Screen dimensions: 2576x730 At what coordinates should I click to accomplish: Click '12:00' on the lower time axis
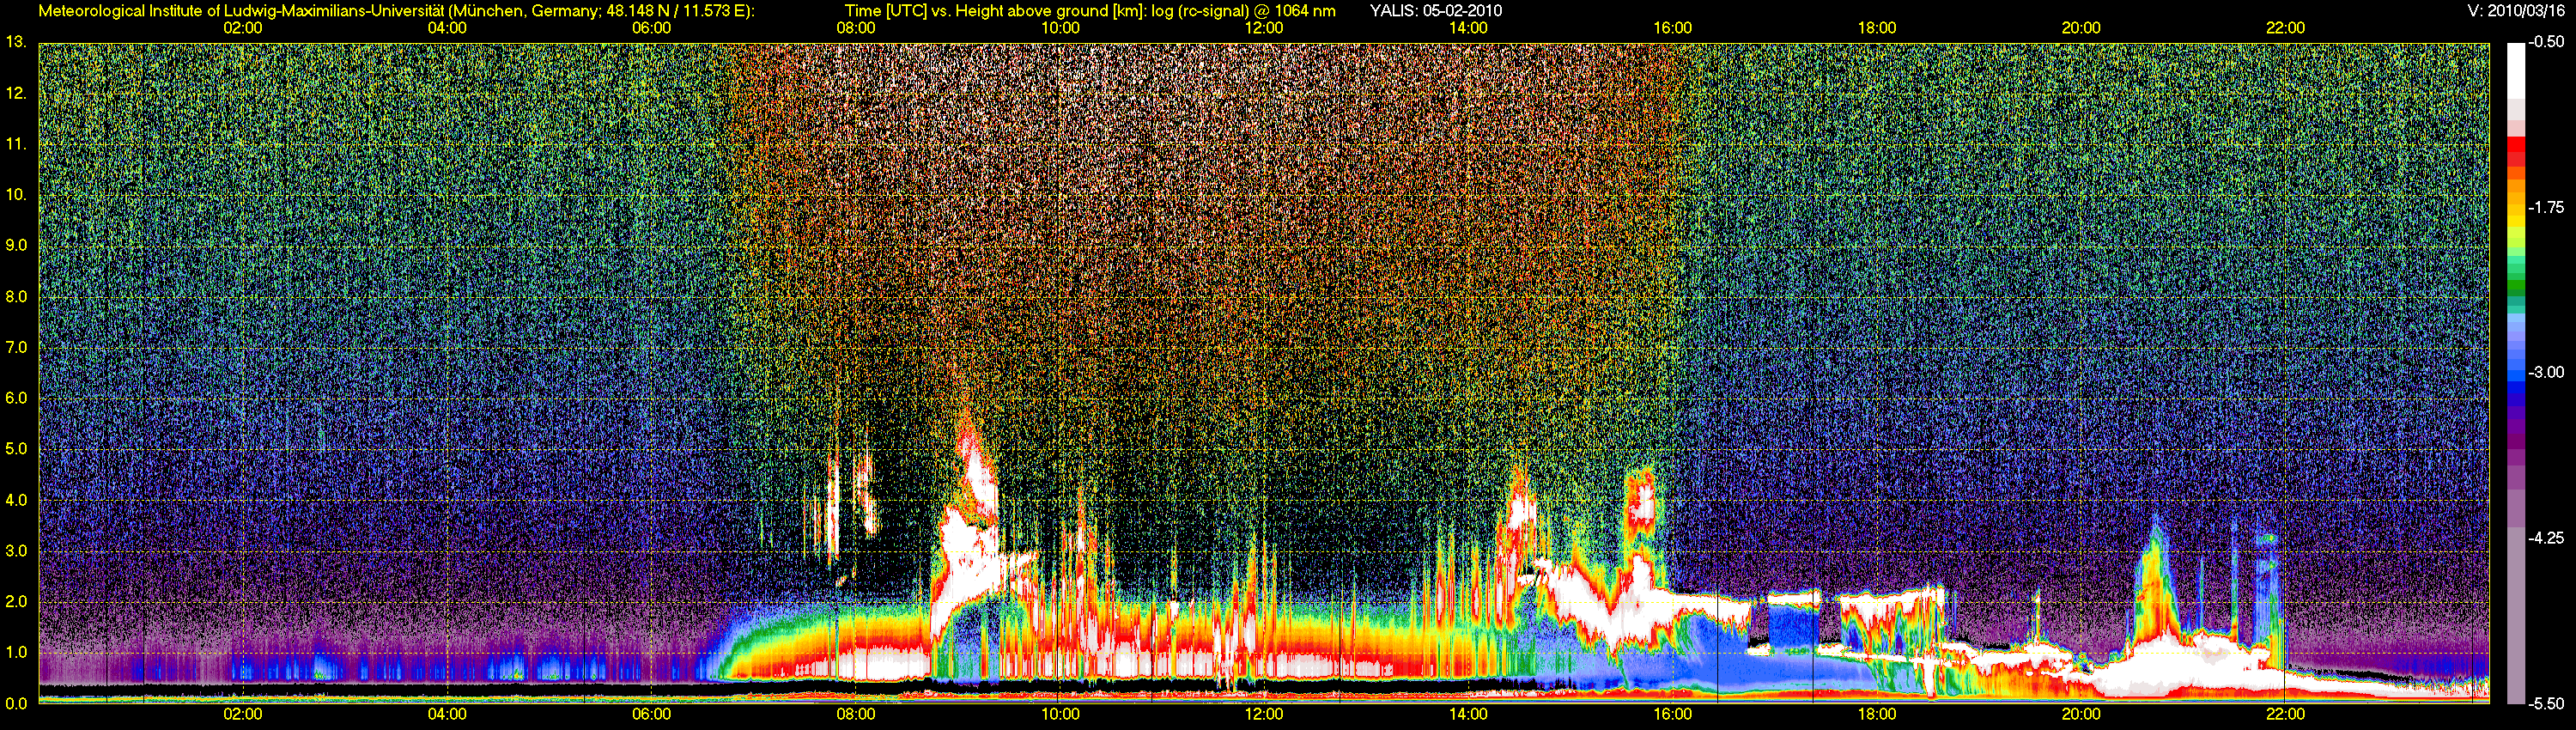click(1264, 714)
